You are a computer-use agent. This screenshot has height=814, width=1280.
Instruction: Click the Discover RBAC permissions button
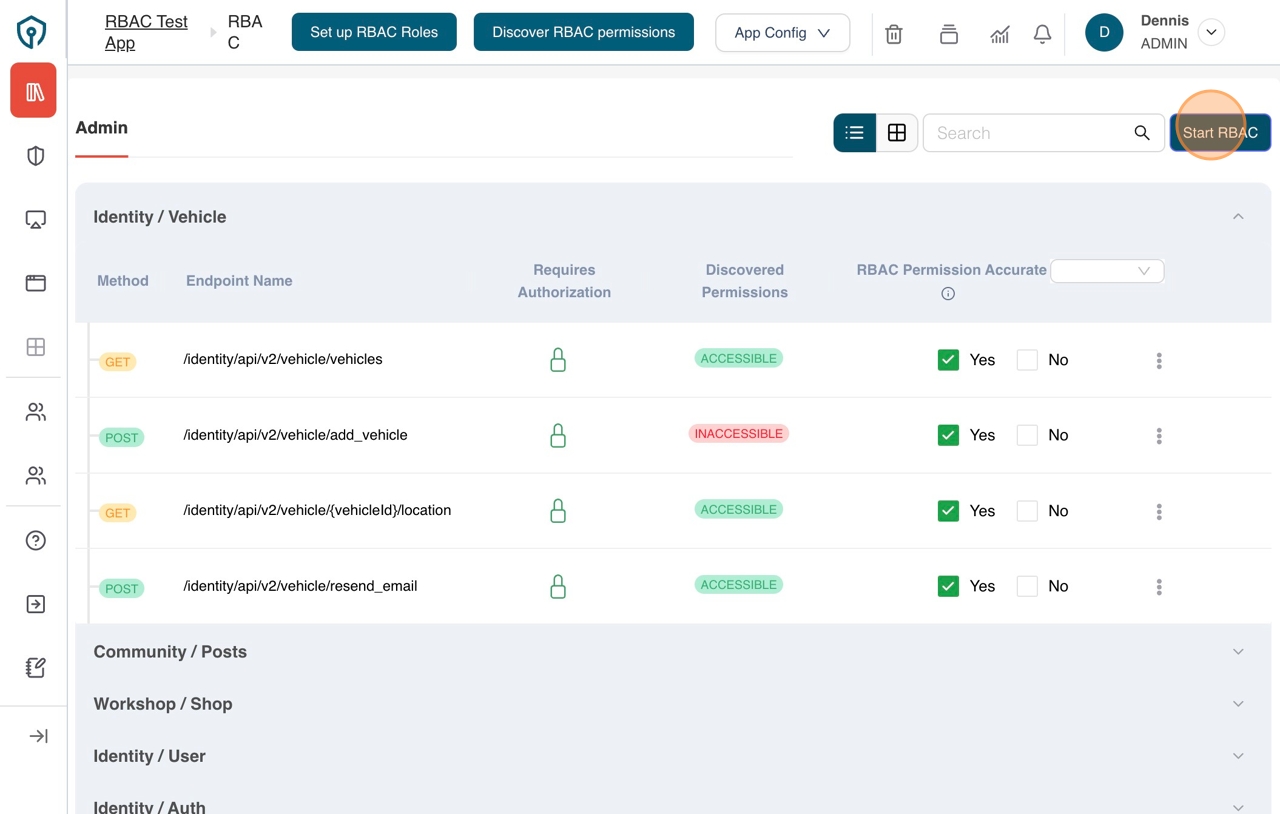pyautogui.click(x=583, y=32)
